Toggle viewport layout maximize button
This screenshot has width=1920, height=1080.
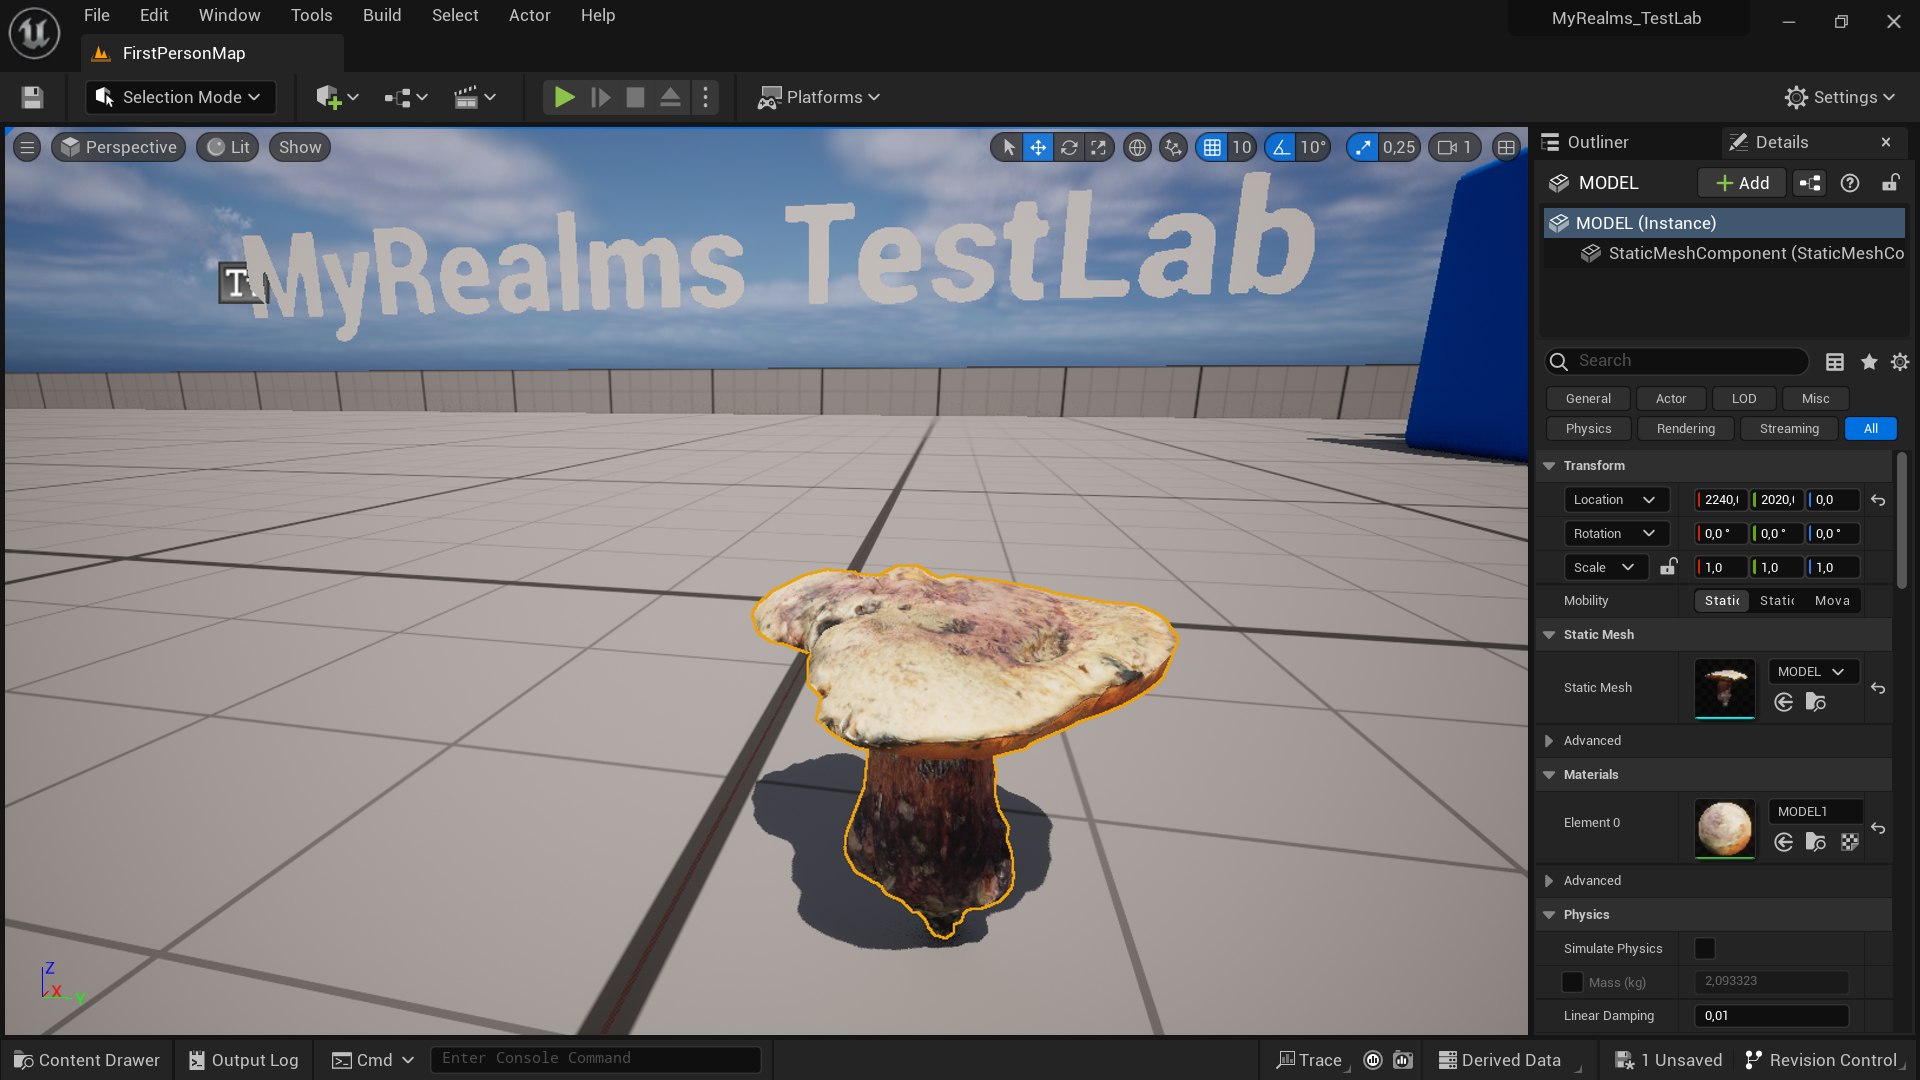click(1506, 147)
